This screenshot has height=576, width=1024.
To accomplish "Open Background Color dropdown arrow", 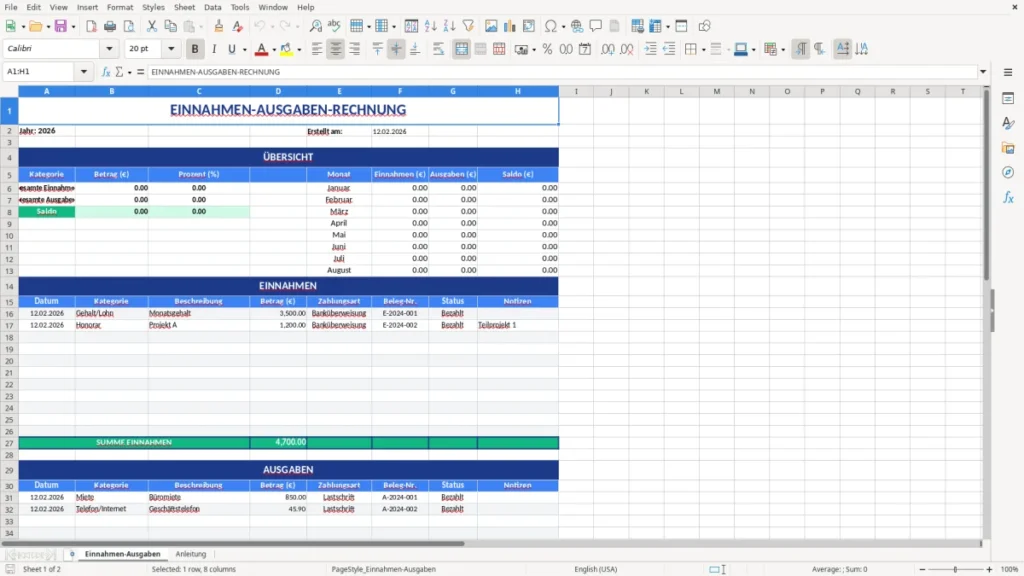I will [299, 50].
